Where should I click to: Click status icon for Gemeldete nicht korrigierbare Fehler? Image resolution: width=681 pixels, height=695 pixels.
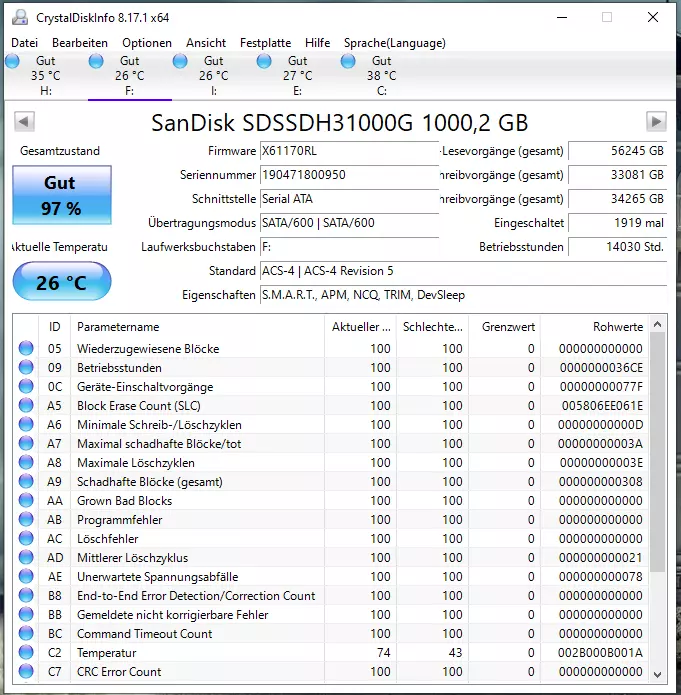coord(26,614)
